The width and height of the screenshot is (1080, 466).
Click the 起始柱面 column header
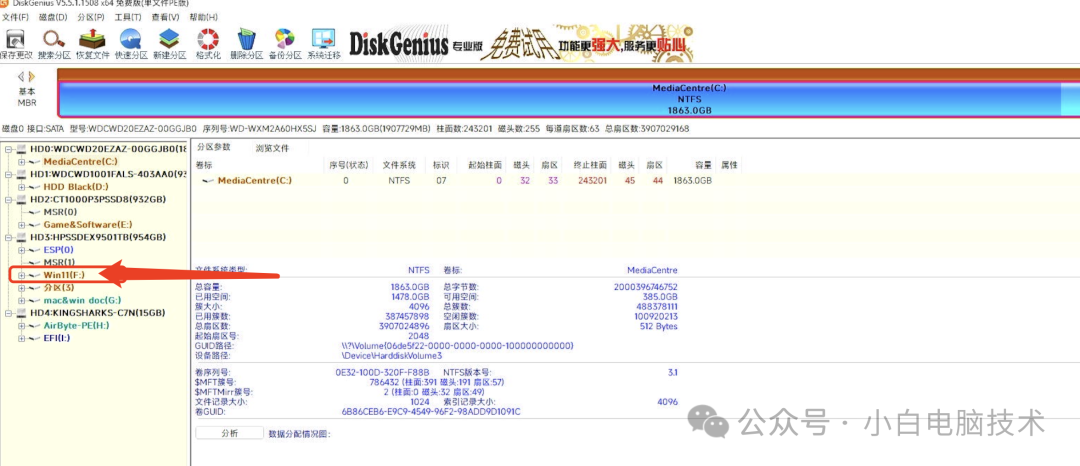(485, 165)
